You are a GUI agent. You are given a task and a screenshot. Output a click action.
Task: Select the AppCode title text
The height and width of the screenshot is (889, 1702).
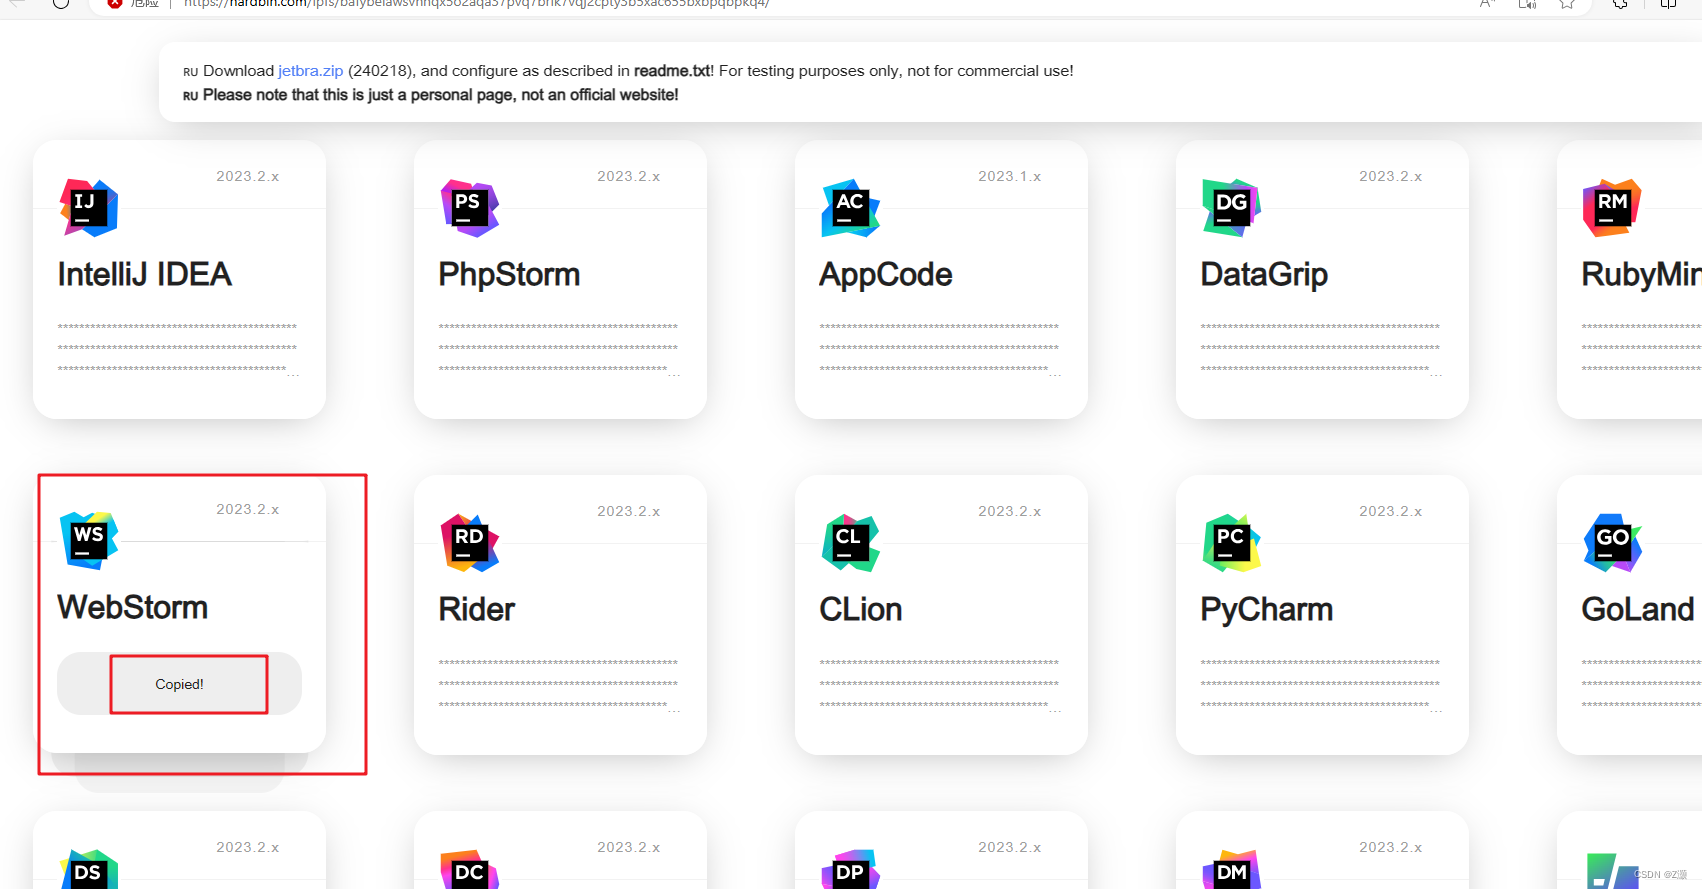886,275
